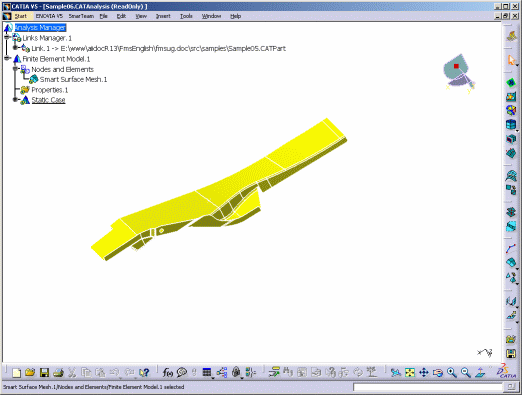Open the Insert menu
This screenshot has width=522, height=395.
pyautogui.click(x=163, y=16)
